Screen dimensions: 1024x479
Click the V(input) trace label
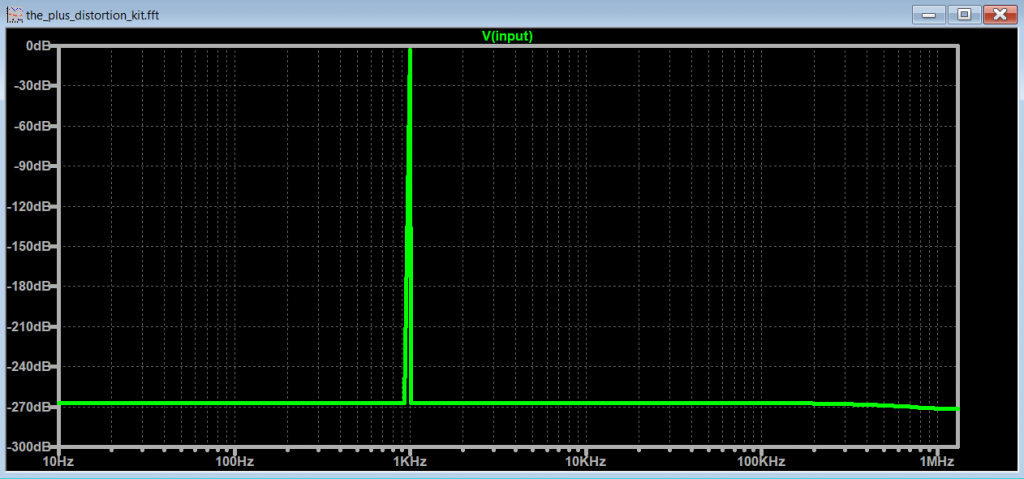tap(507, 36)
